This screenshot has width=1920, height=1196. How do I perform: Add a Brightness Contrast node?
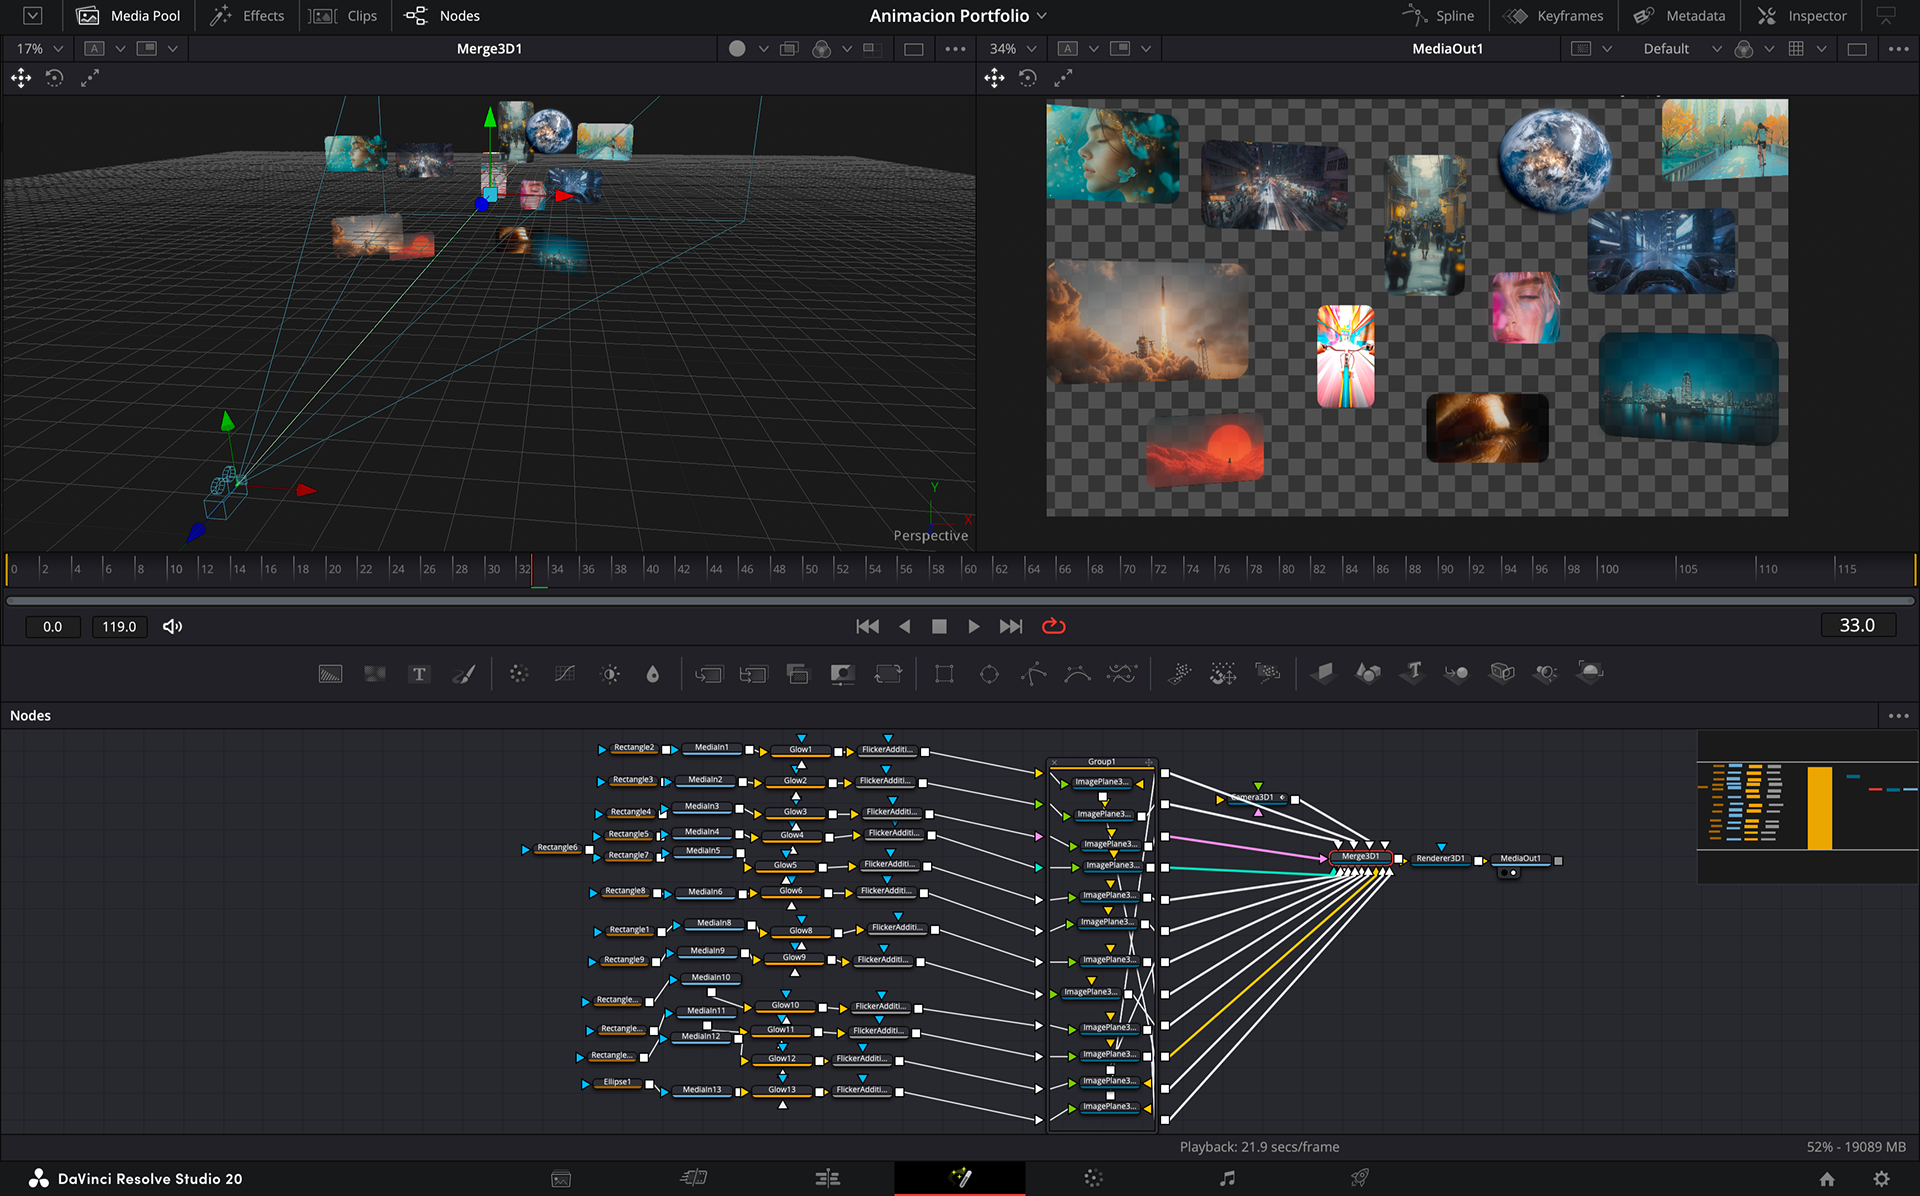pyautogui.click(x=610, y=674)
